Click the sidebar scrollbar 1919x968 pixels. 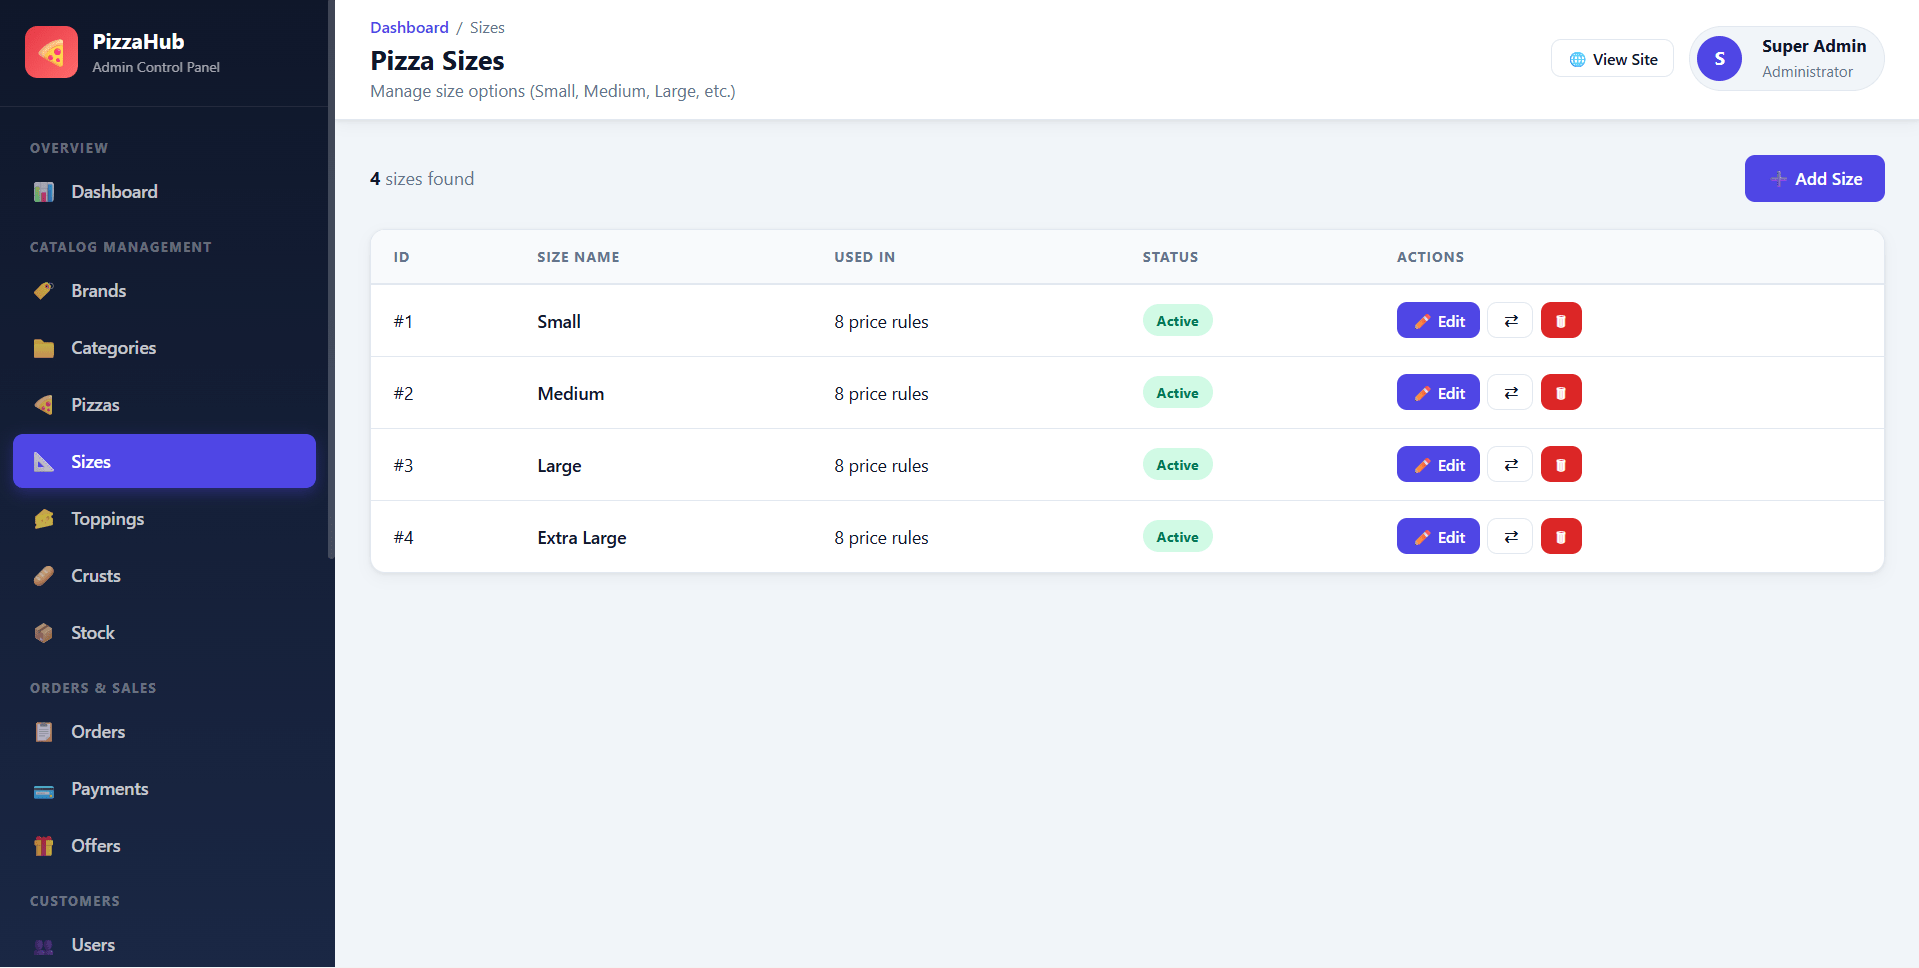coord(331,280)
